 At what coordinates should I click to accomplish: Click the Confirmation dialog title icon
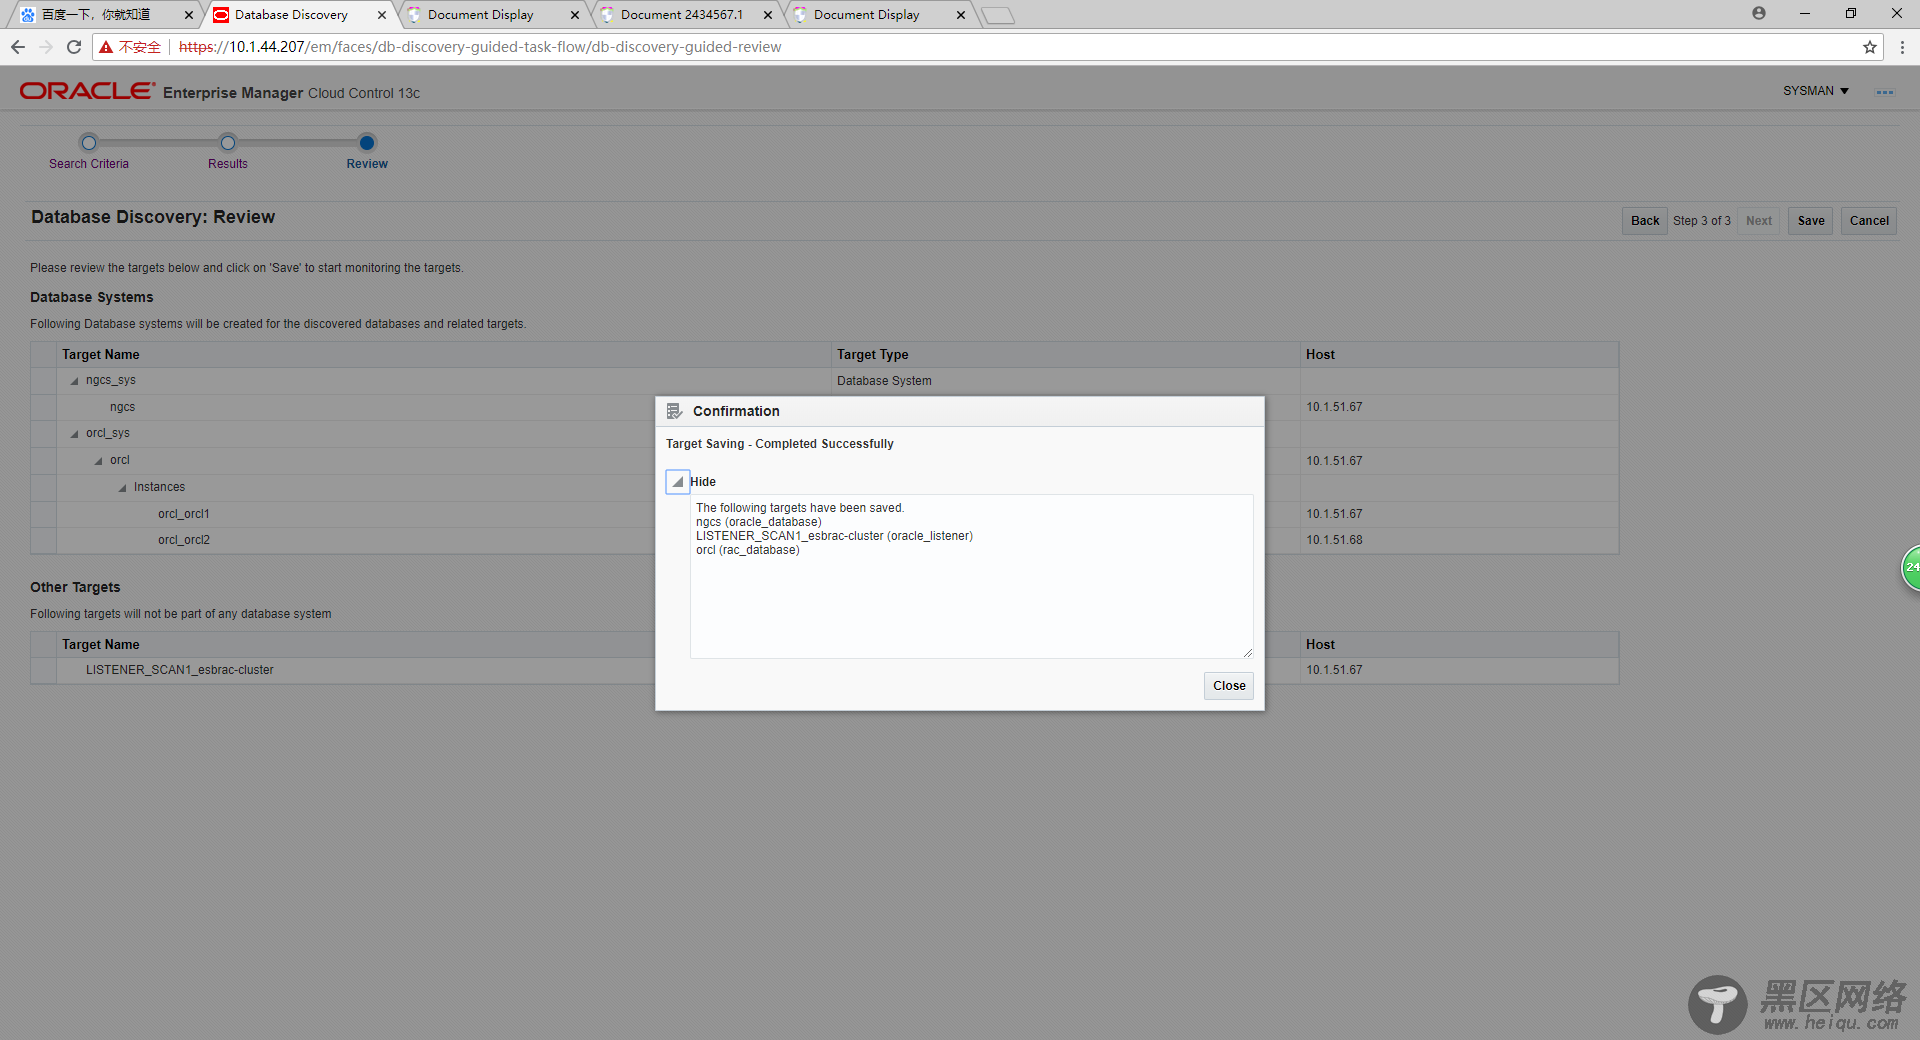click(x=675, y=411)
